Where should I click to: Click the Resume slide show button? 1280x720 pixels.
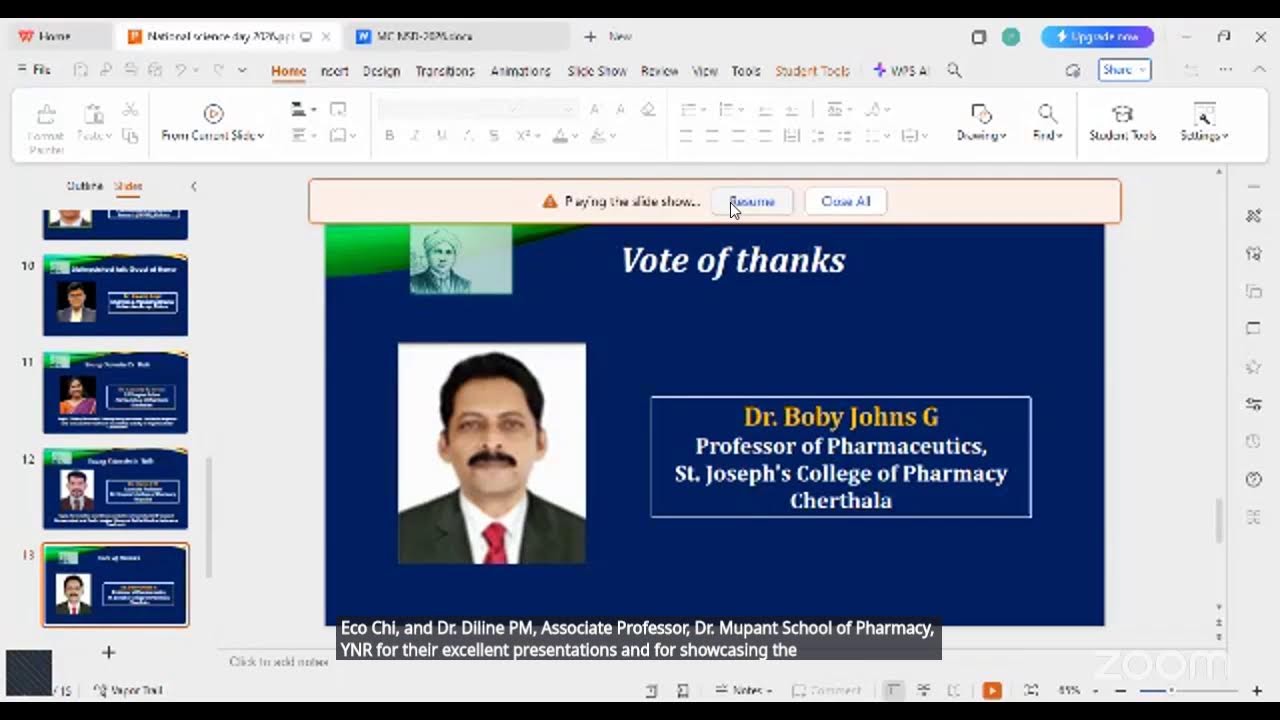coord(752,201)
